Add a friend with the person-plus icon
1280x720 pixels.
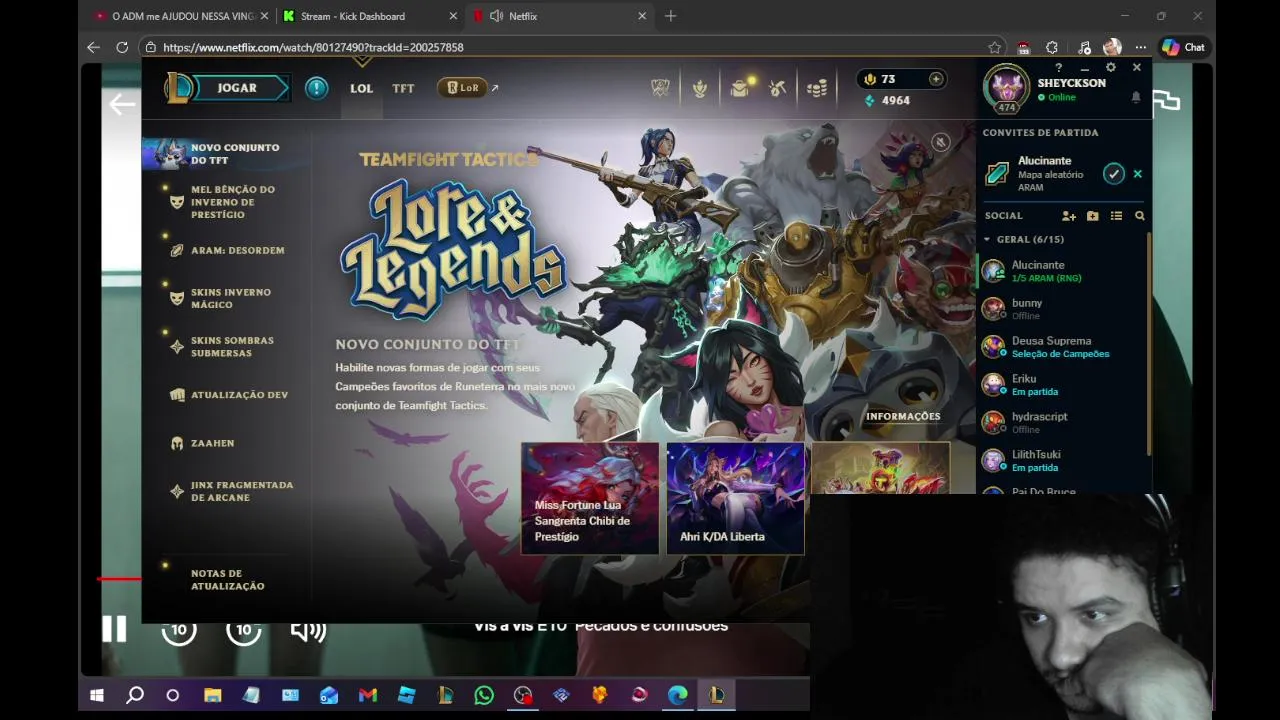coord(1069,216)
